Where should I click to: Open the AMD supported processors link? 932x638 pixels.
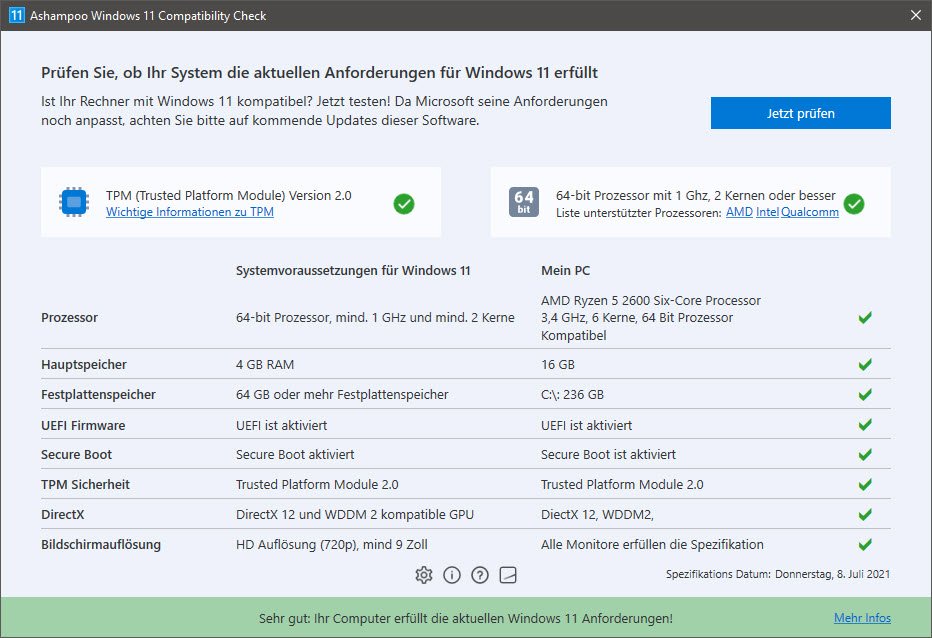pyautogui.click(x=739, y=212)
